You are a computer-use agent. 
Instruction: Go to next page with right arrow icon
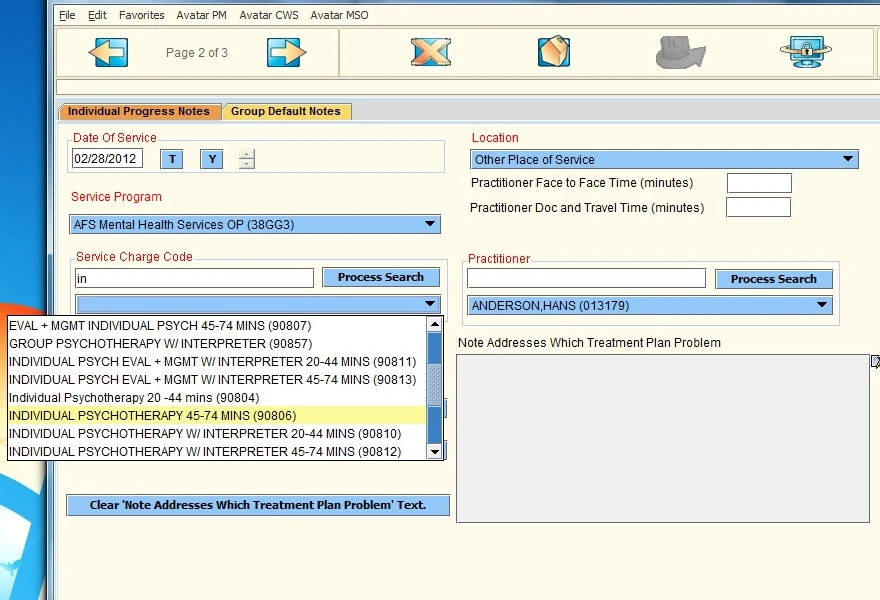click(x=286, y=51)
